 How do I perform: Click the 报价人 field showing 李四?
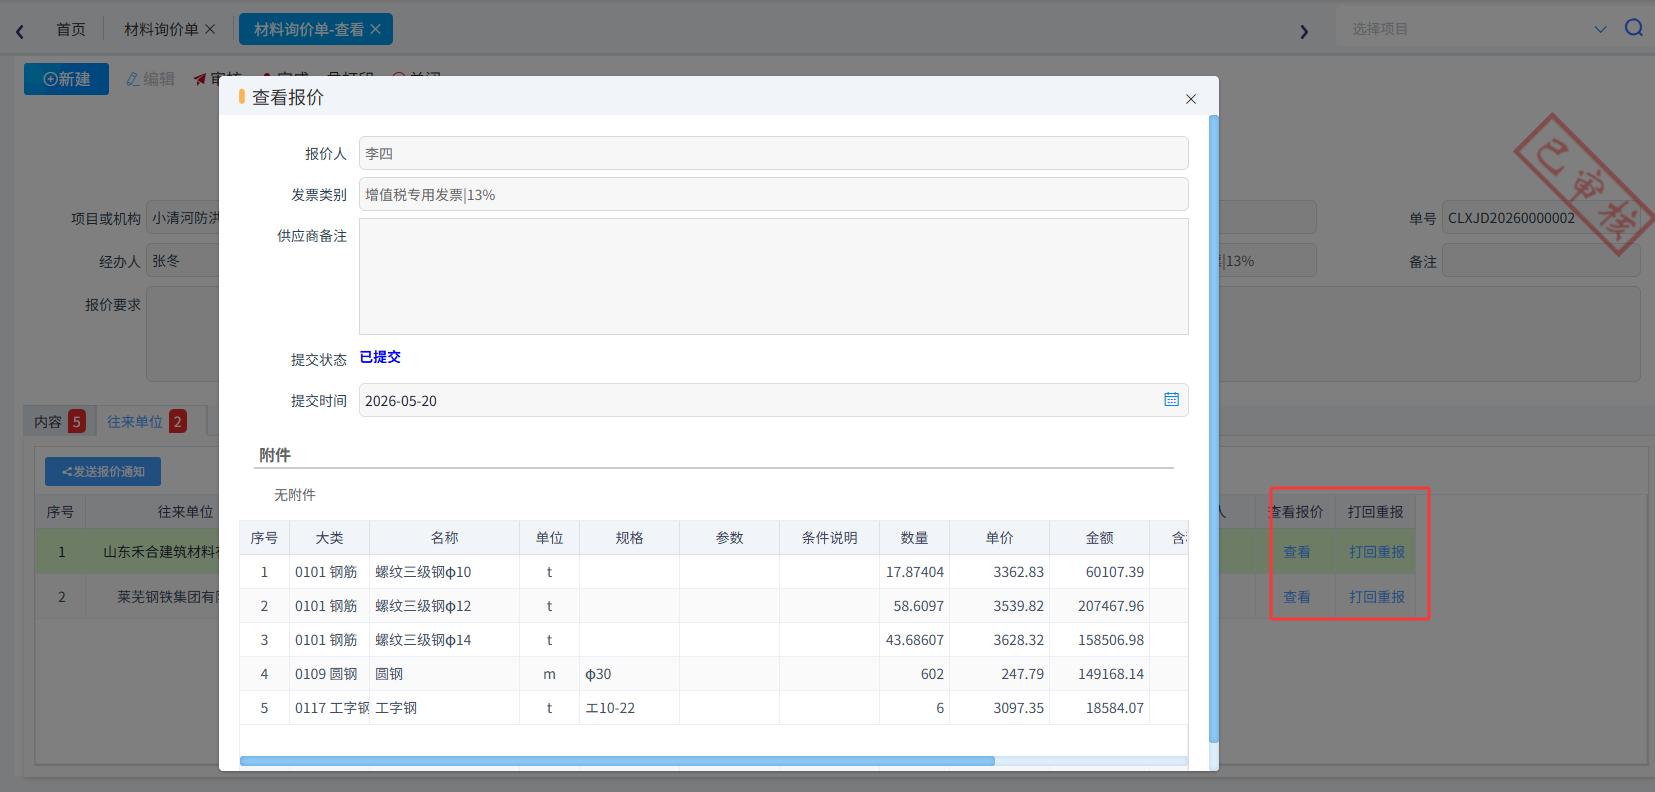pyautogui.click(x=773, y=153)
